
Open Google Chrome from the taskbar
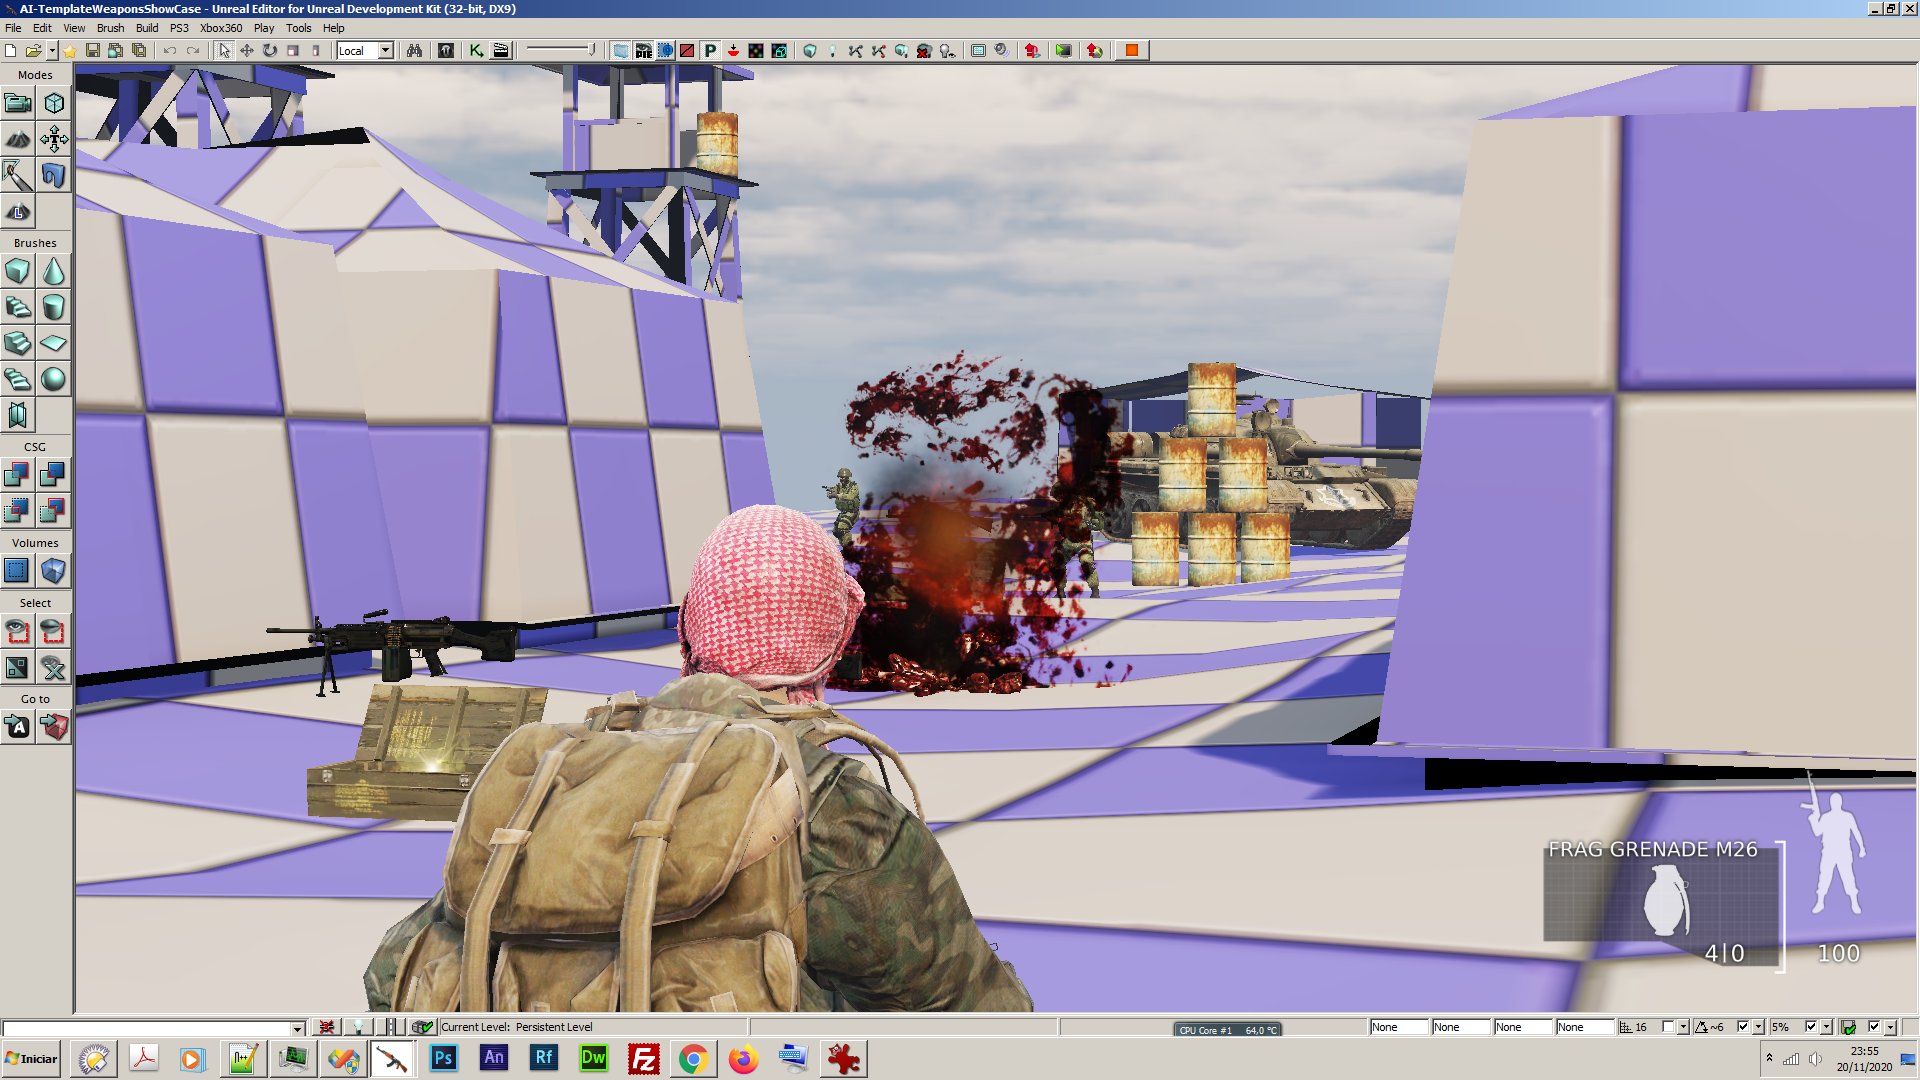point(693,1059)
